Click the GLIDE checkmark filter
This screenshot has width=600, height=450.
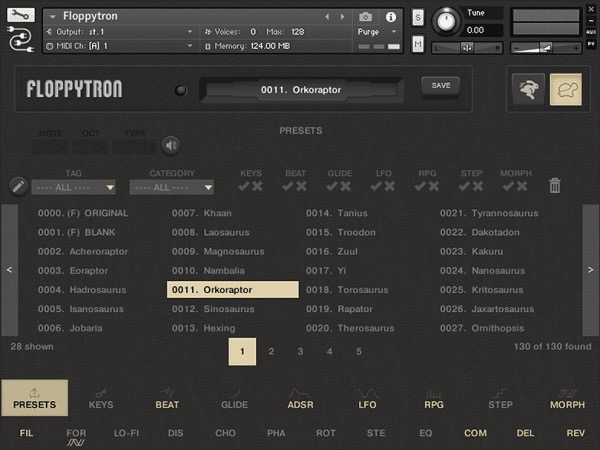click(332, 186)
